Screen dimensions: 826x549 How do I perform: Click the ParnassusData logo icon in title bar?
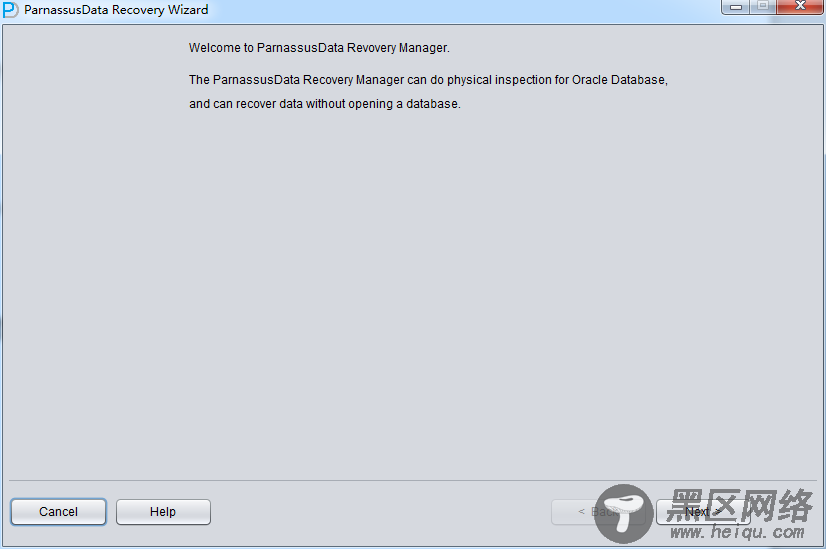tap(11, 10)
